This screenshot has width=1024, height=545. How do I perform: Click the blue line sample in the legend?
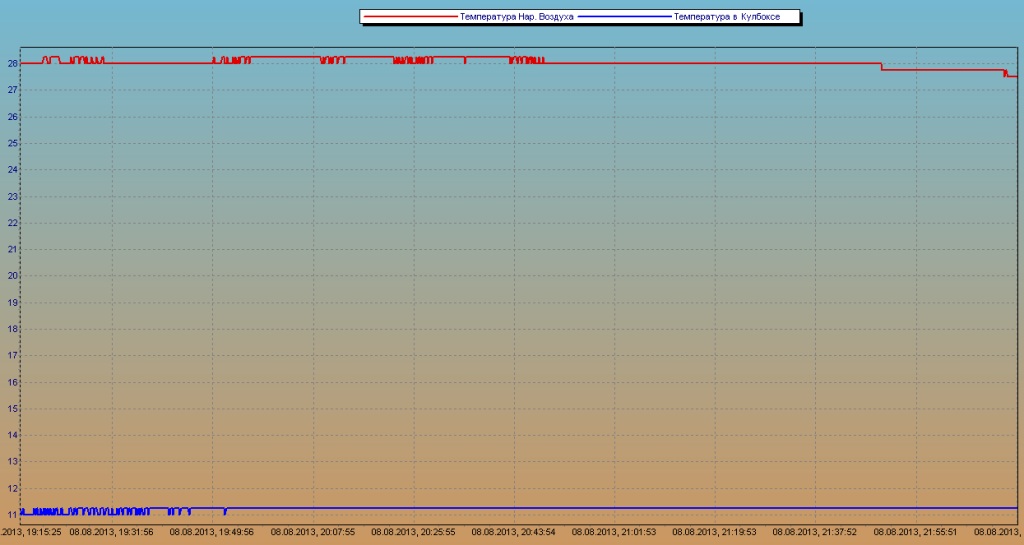(625, 17)
